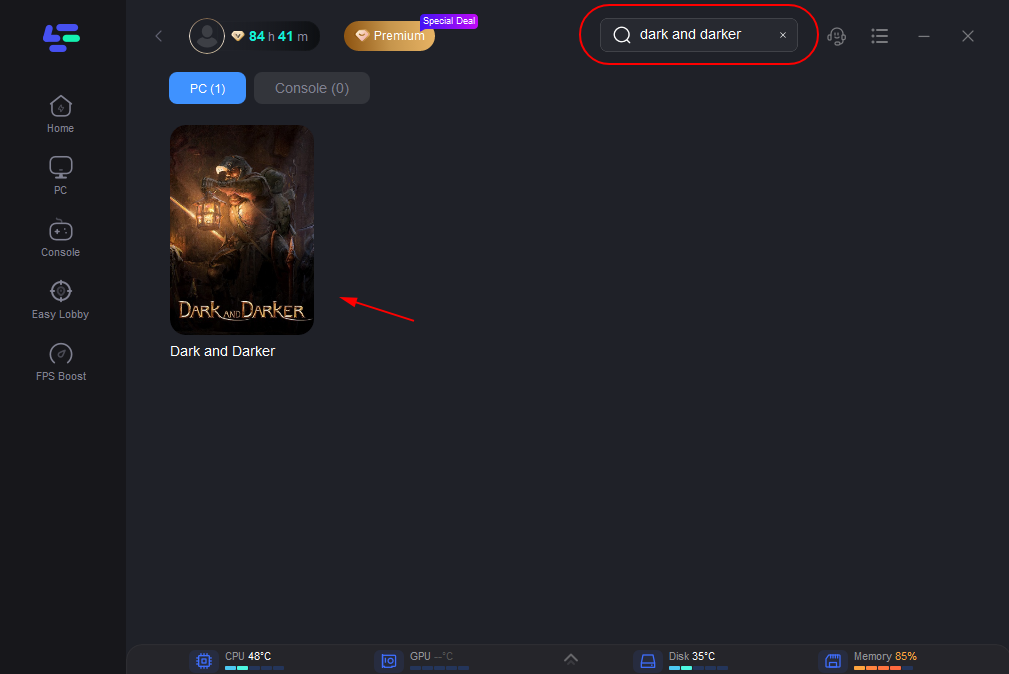Screen dimensions: 1009x674
Task: Check remaining time 84 h 41 m
Action: pos(278,37)
